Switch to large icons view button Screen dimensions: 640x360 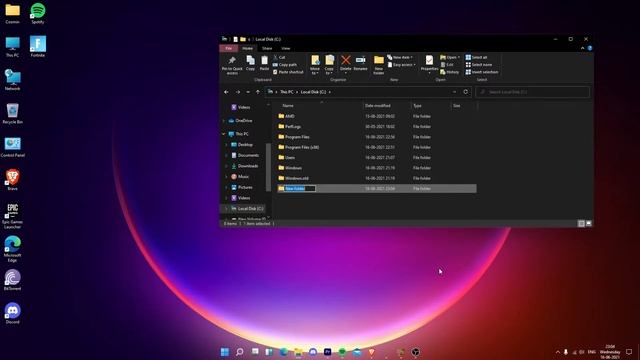pyautogui.click(x=589, y=223)
